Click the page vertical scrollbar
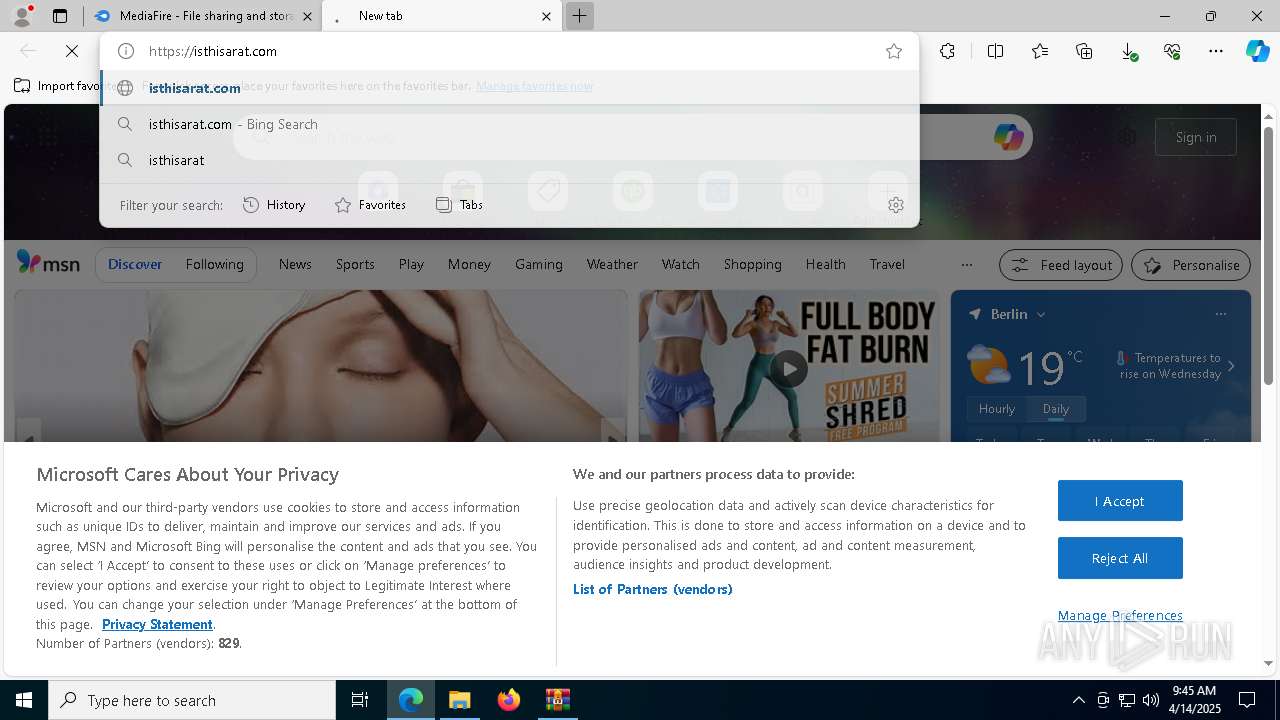 click(x=1268, y=258)
